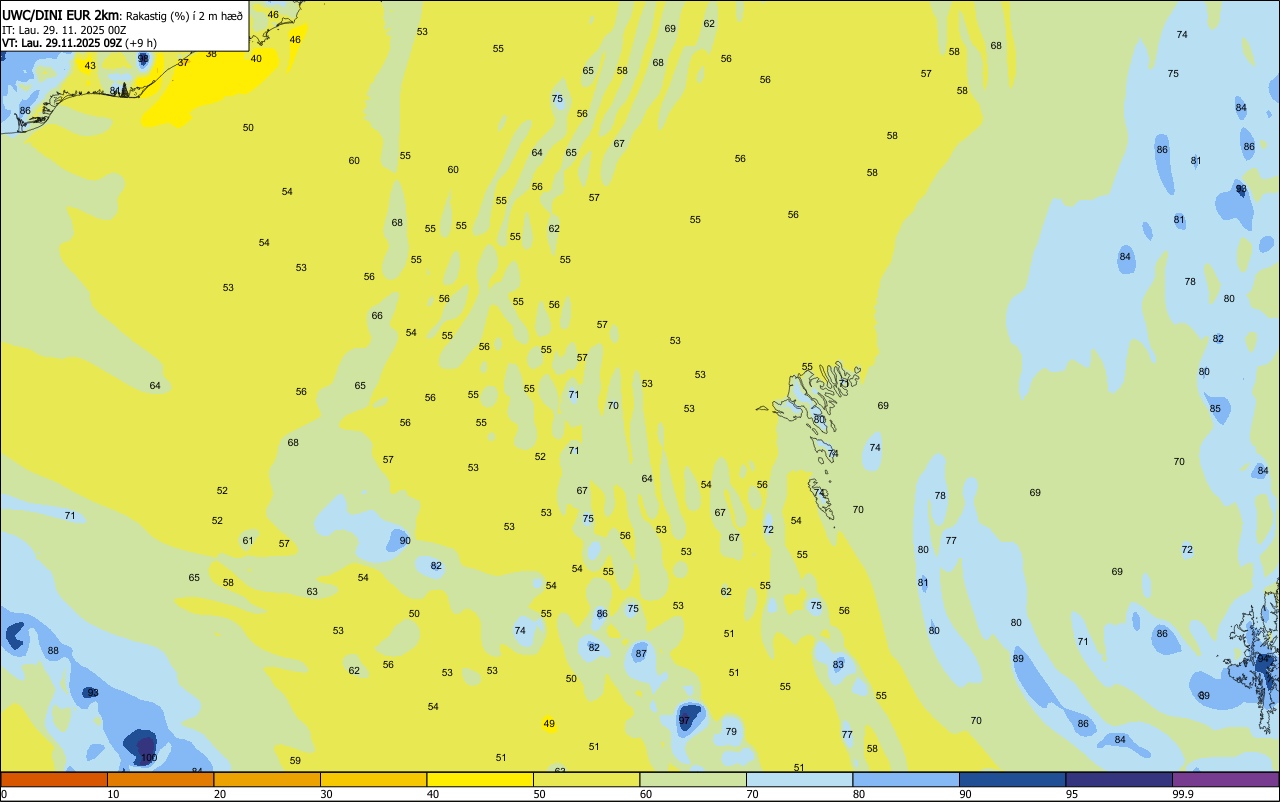
Task: Click the legend tick label '99.9'
Action: 1182,794
